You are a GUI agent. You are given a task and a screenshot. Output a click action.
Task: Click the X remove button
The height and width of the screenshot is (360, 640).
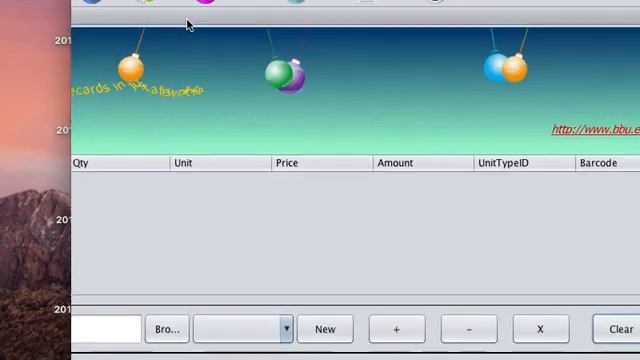pos(541,329)
